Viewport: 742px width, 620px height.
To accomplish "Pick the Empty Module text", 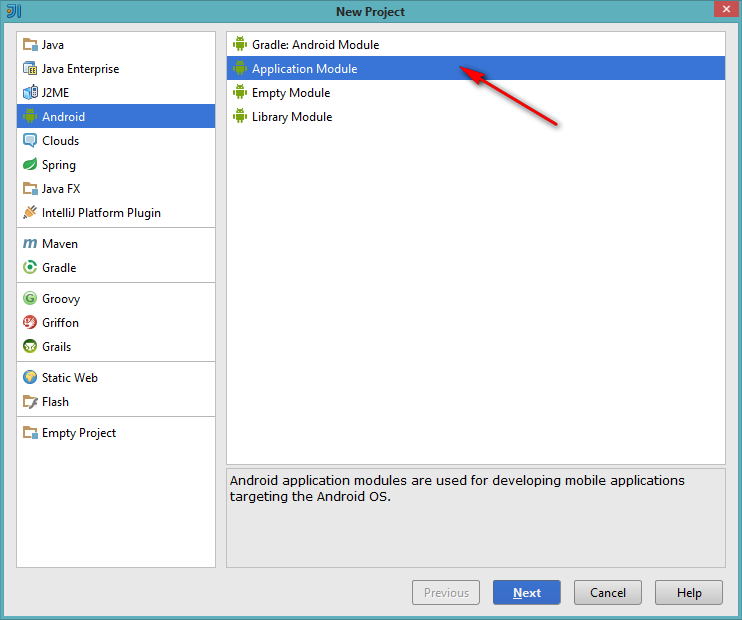I will tap(291, 93).
